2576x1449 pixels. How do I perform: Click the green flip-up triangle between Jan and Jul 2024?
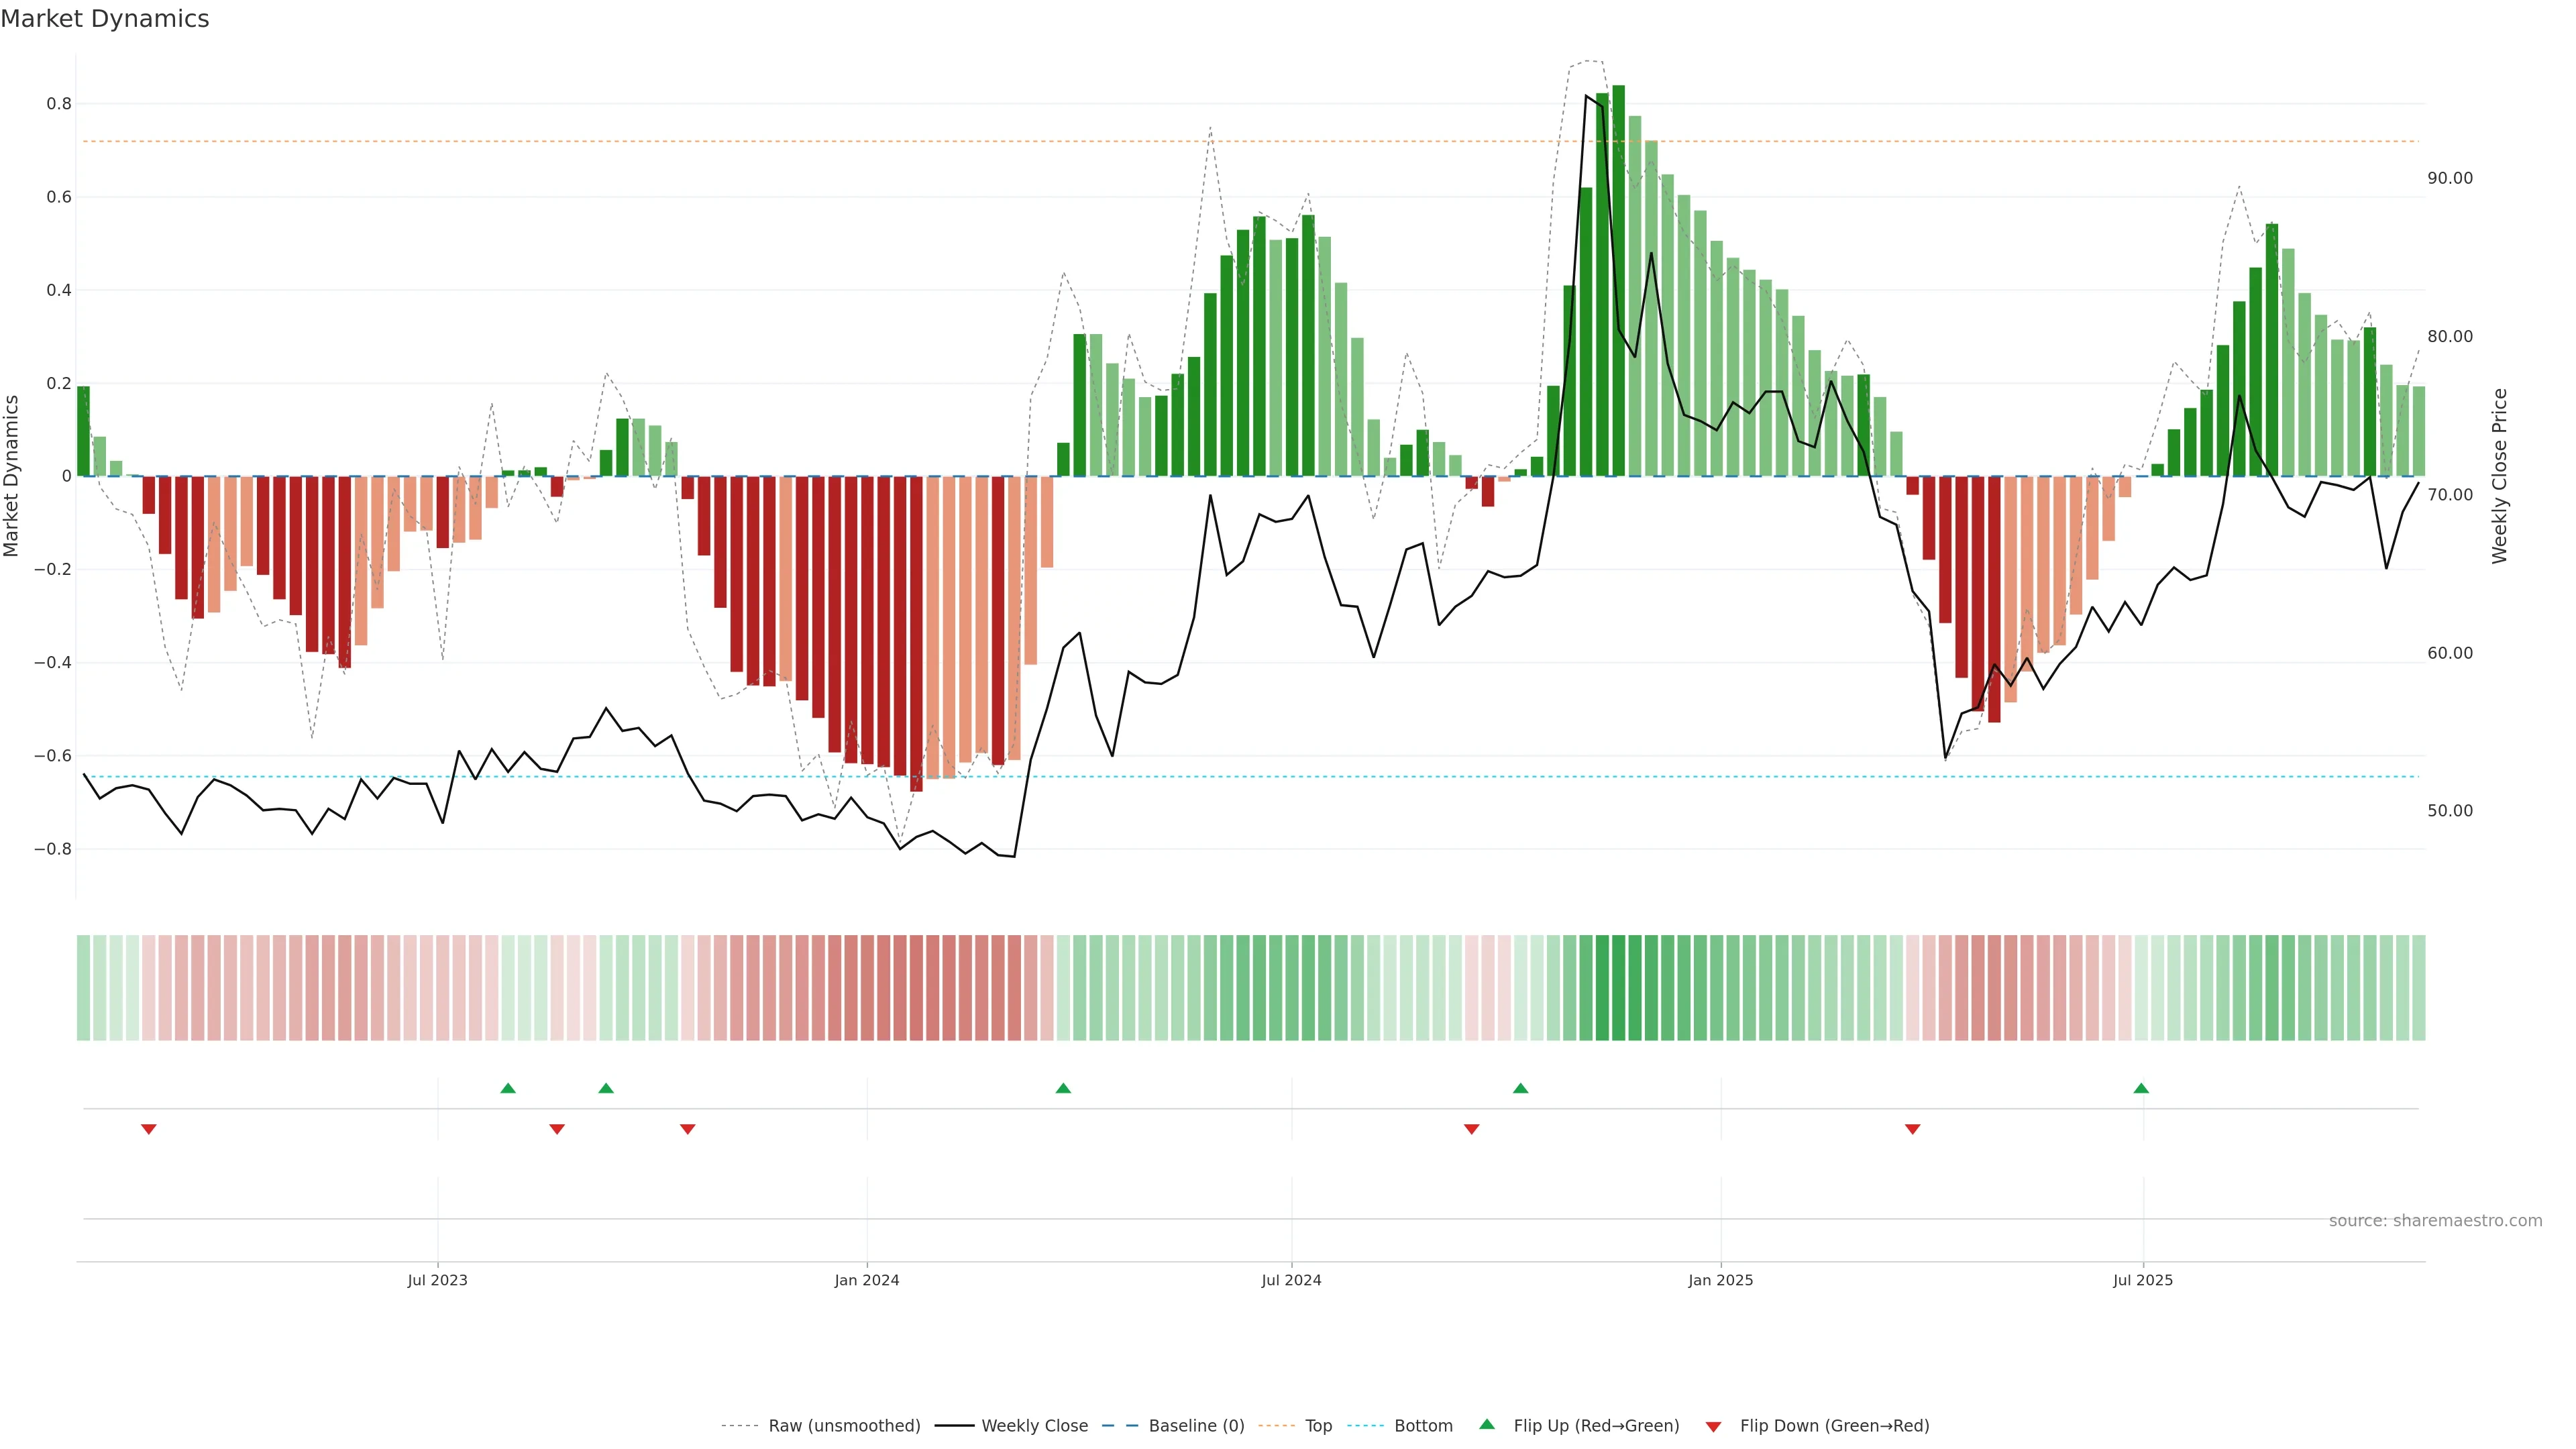point(1063,1088)
